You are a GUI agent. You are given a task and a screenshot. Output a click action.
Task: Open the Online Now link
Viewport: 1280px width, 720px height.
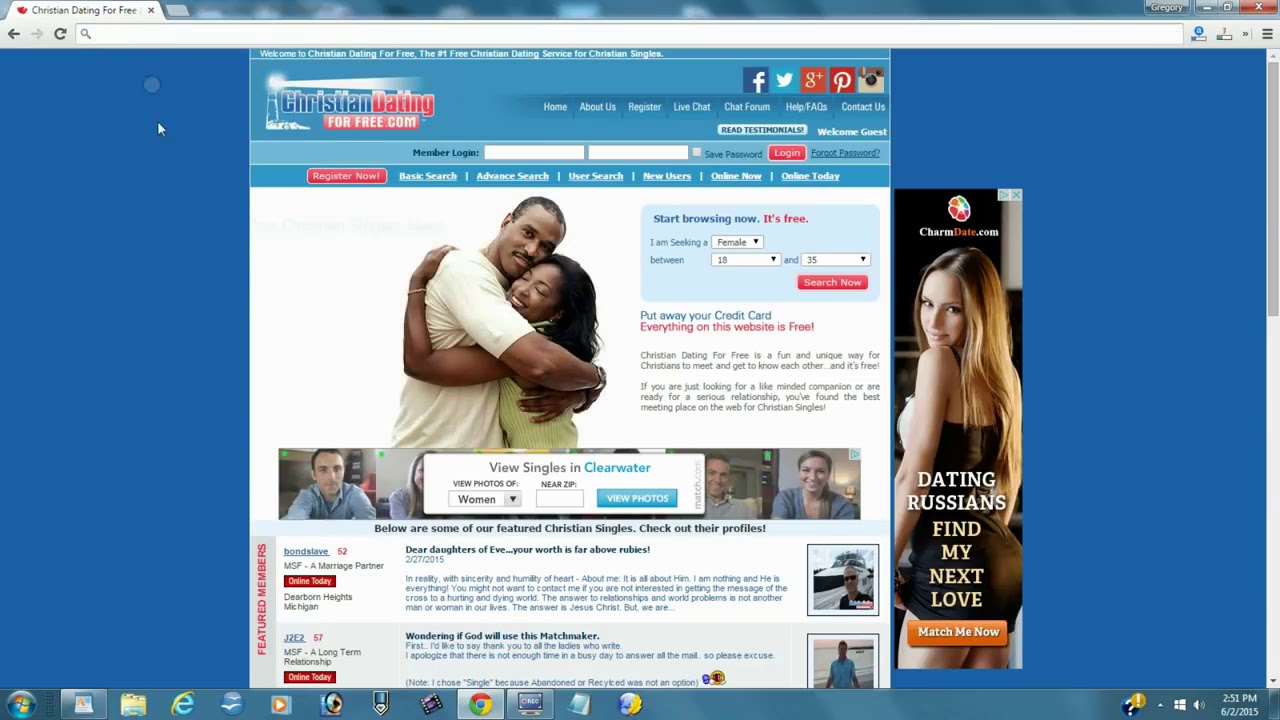tap(736, 176)
